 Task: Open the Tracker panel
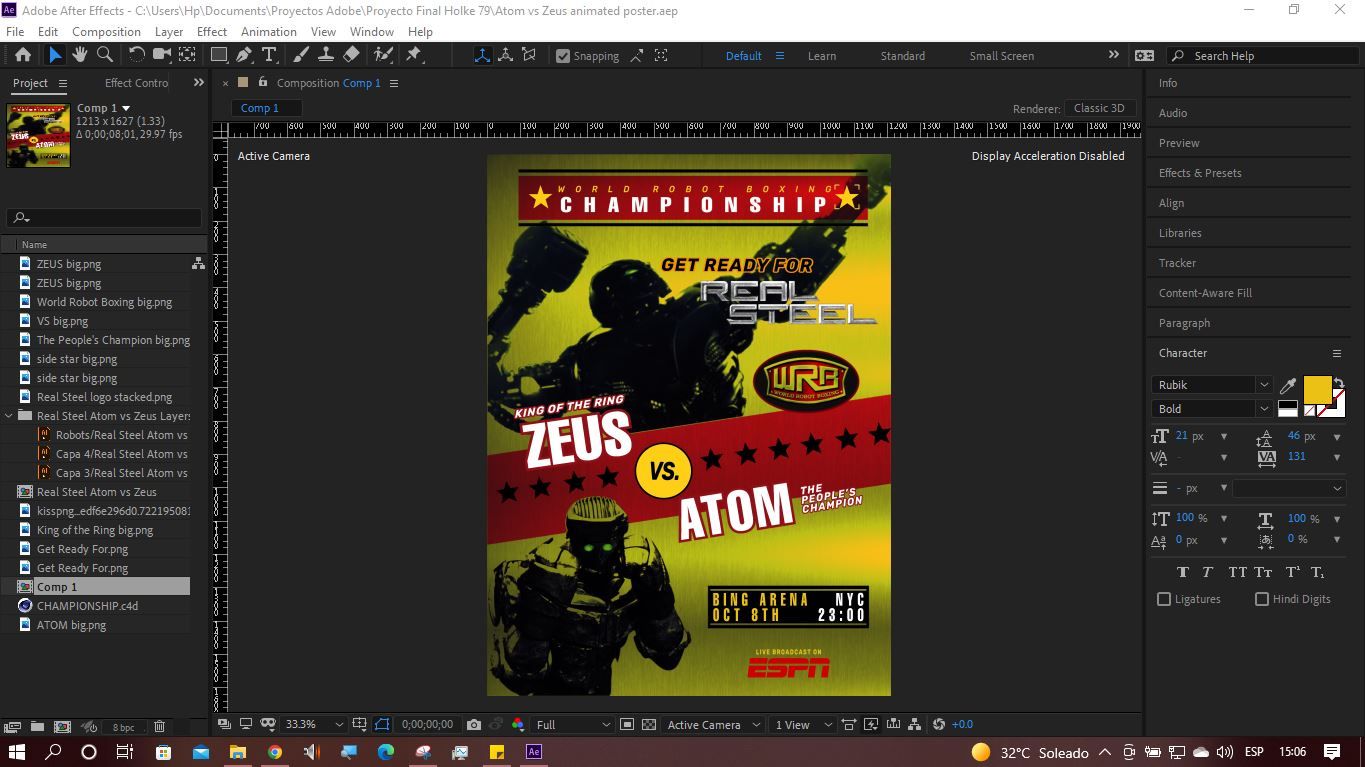click(x=1177, y=263)
